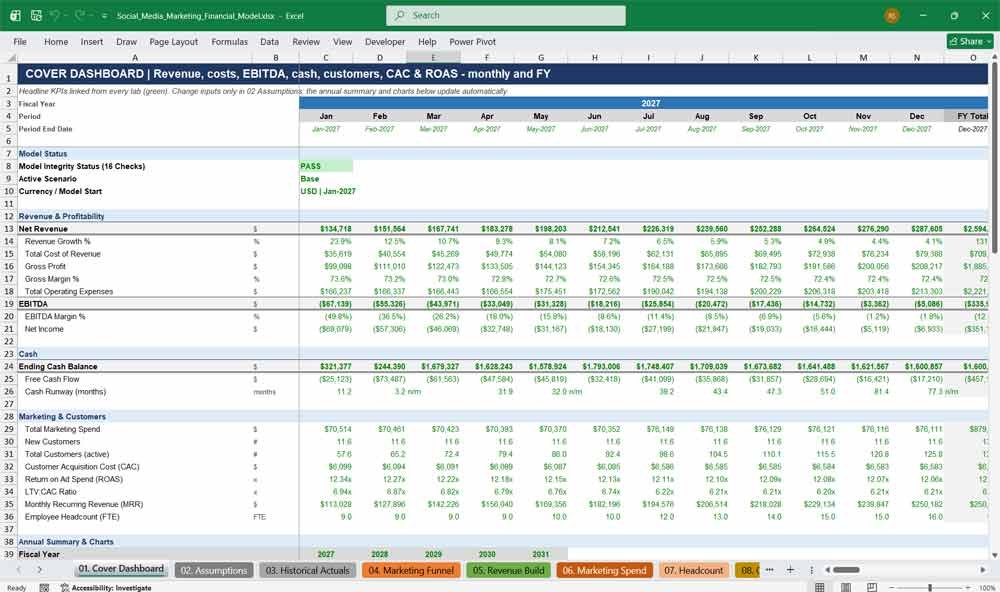Click horizontal scrollbar right arrow
The height and width of the screenshot is (592, 1000).
point(982,570)
